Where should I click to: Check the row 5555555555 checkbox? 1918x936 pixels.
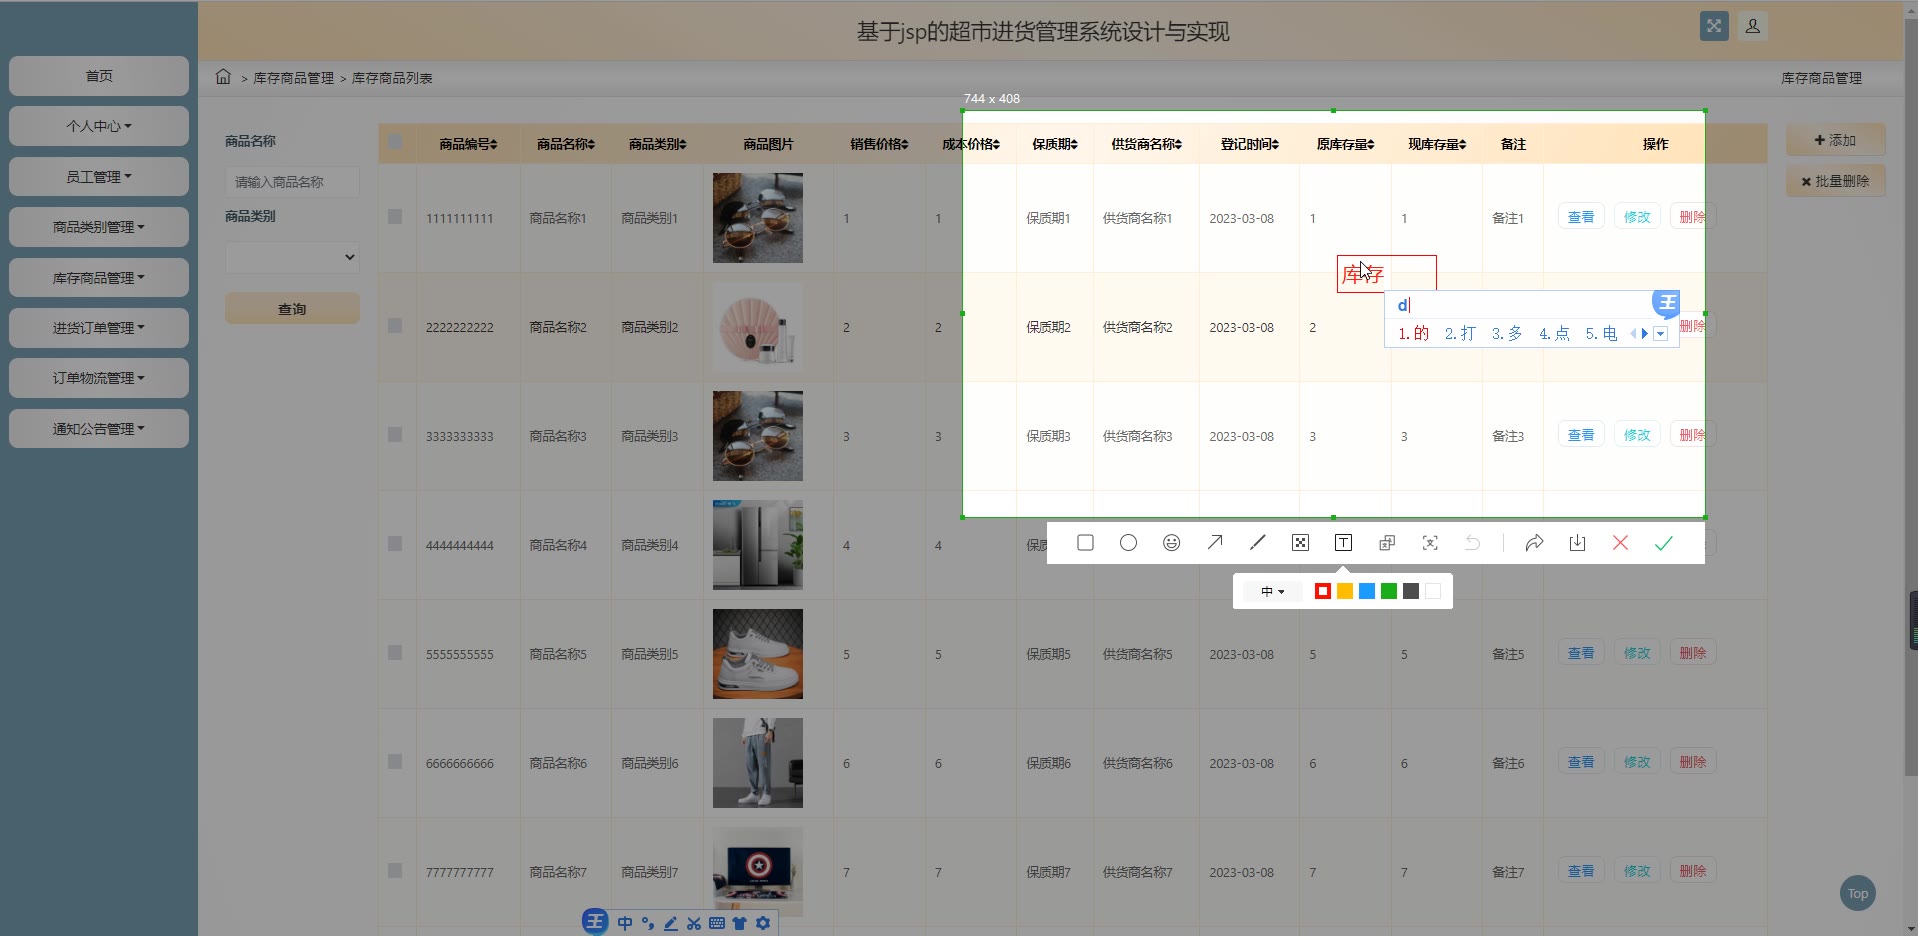[x=395, y=653]
